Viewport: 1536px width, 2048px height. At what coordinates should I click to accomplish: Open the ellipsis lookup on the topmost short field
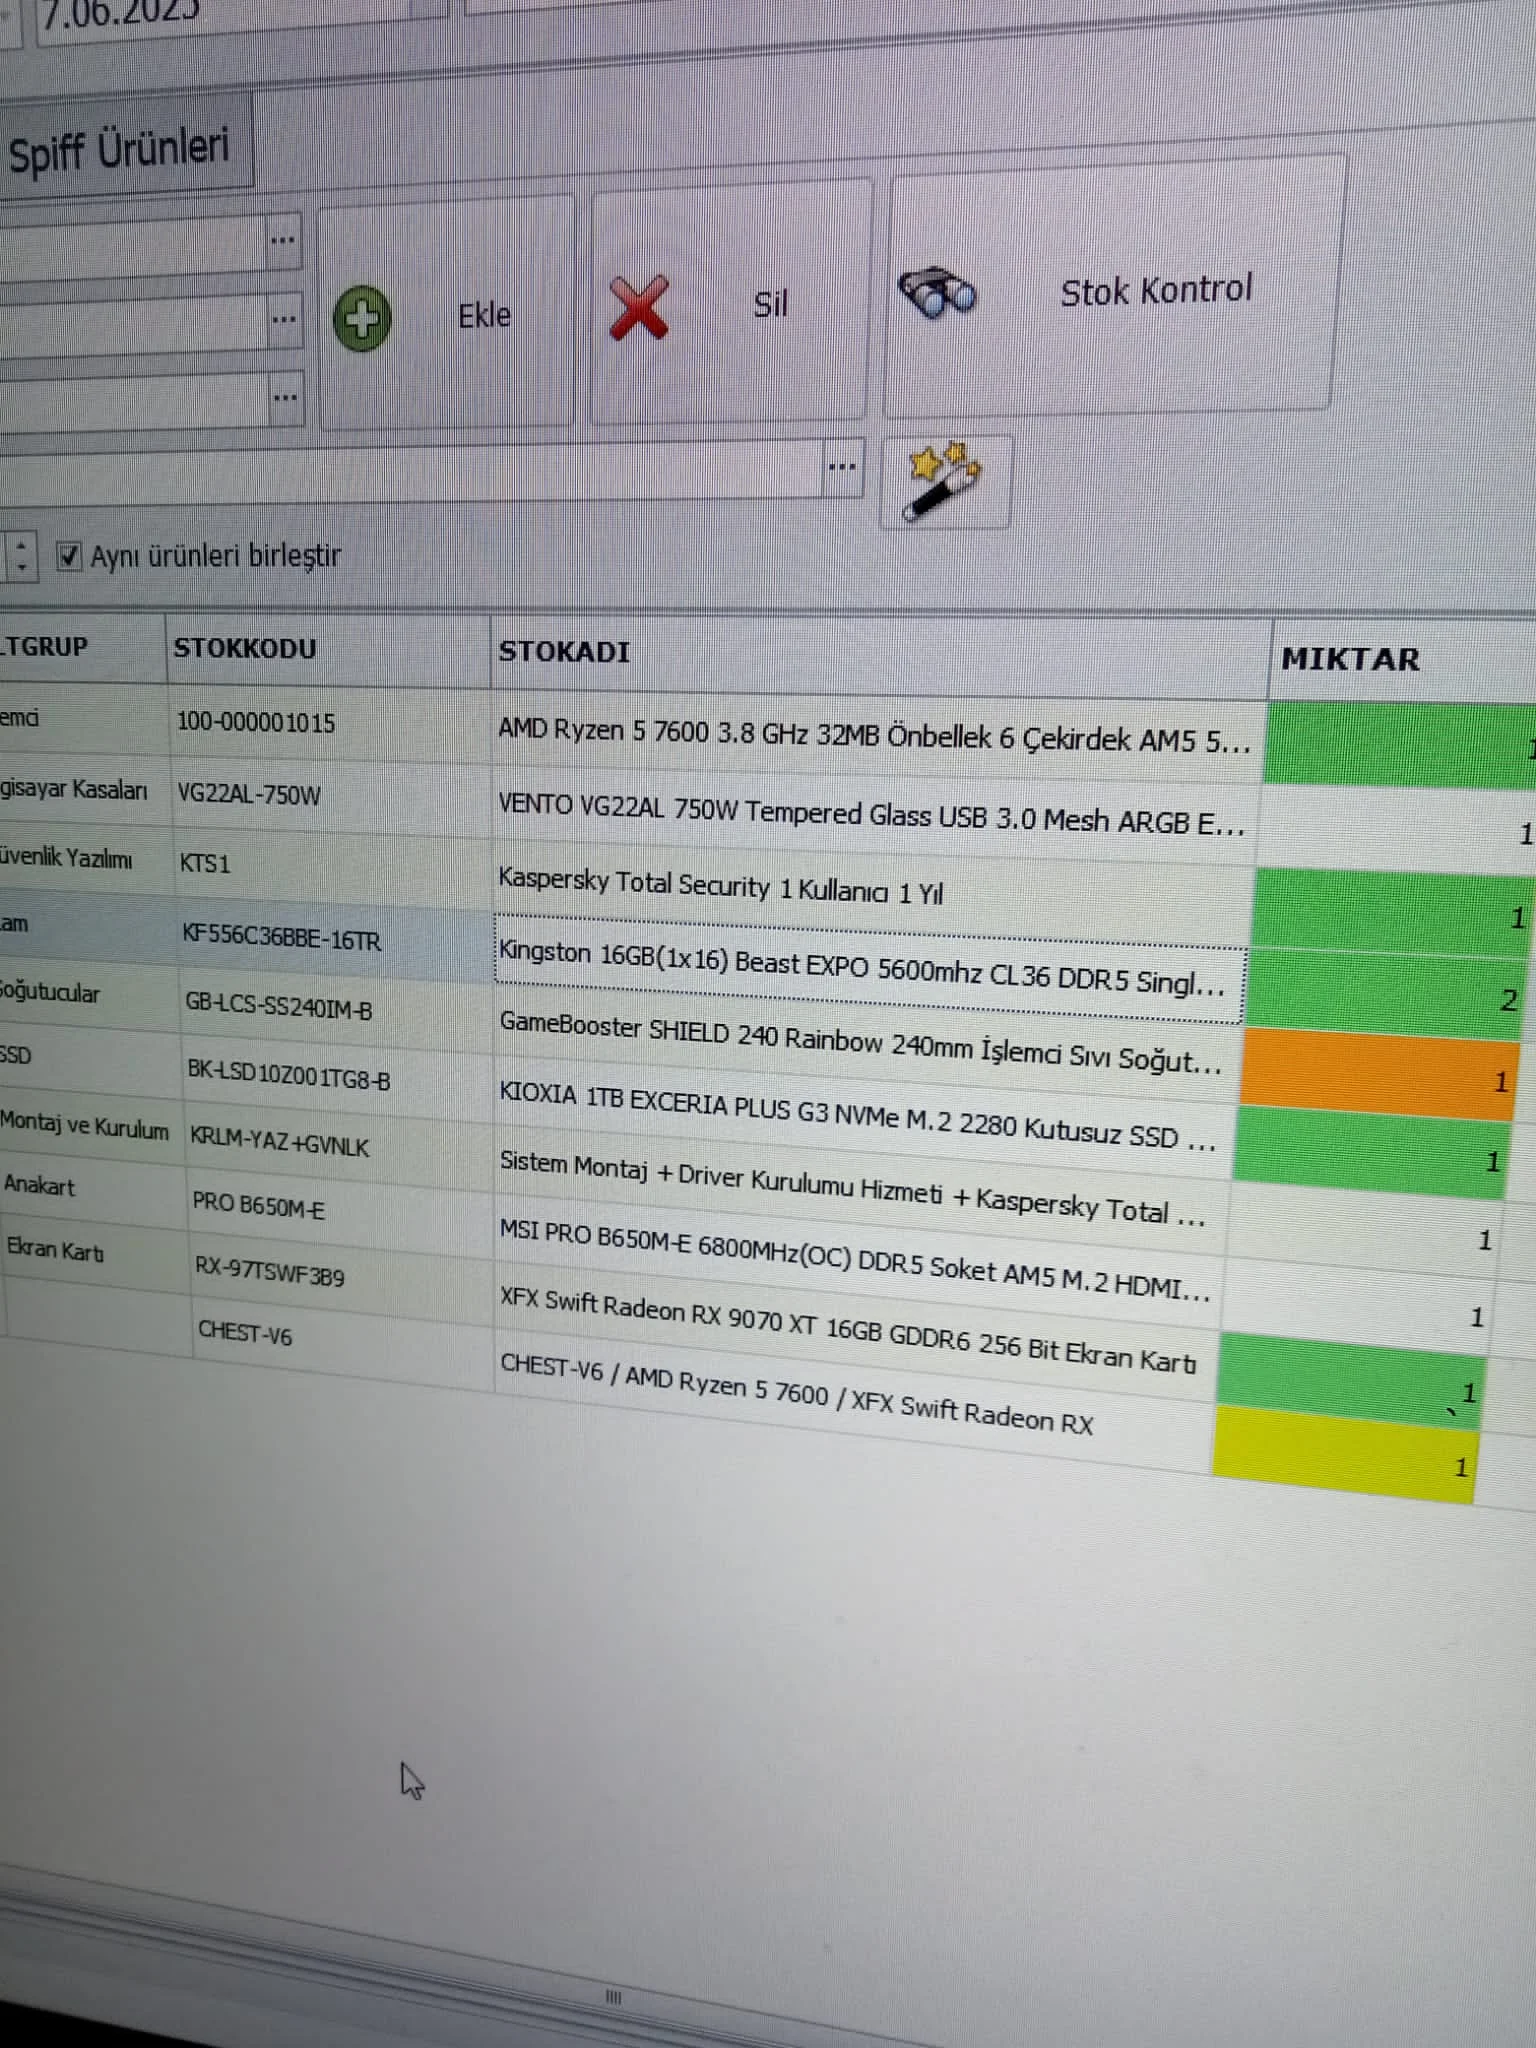[x=283, y=241]
